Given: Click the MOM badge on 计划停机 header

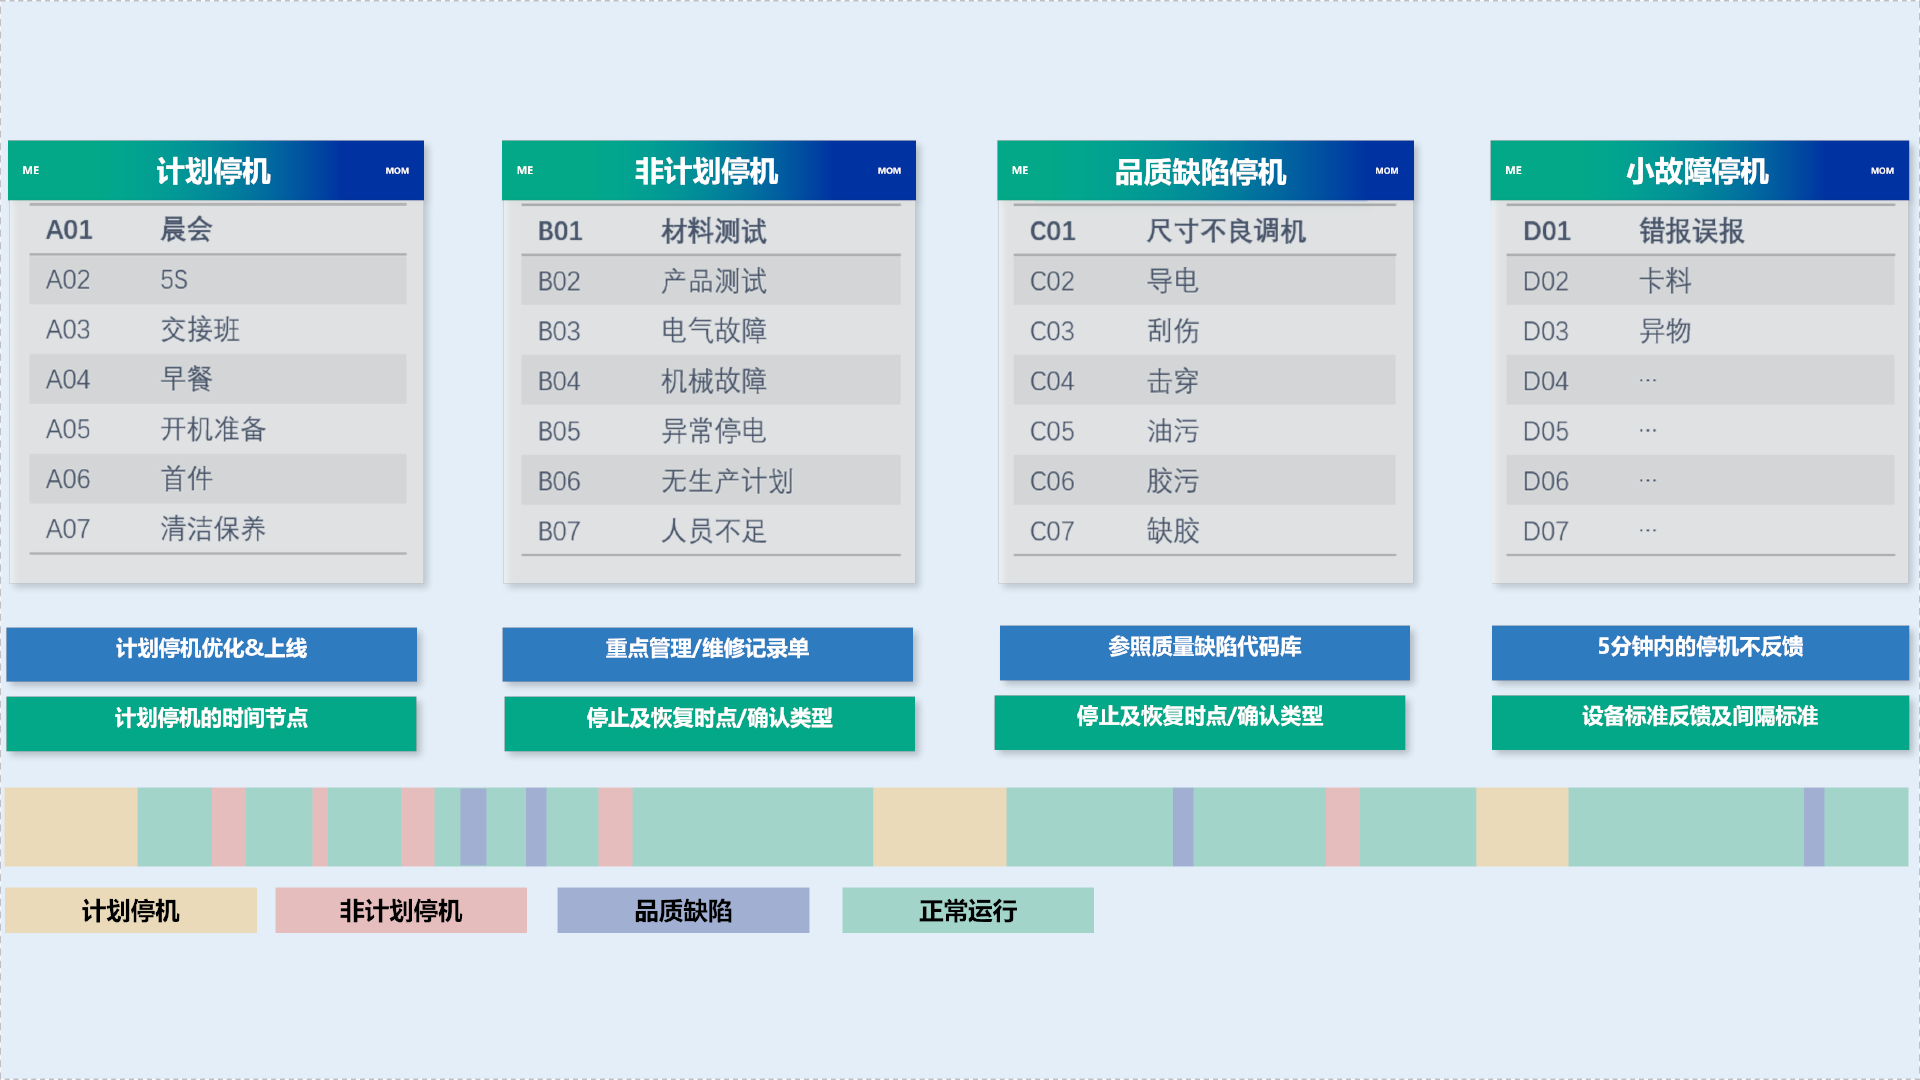Looking at the screenshot, I should (397, 170).
